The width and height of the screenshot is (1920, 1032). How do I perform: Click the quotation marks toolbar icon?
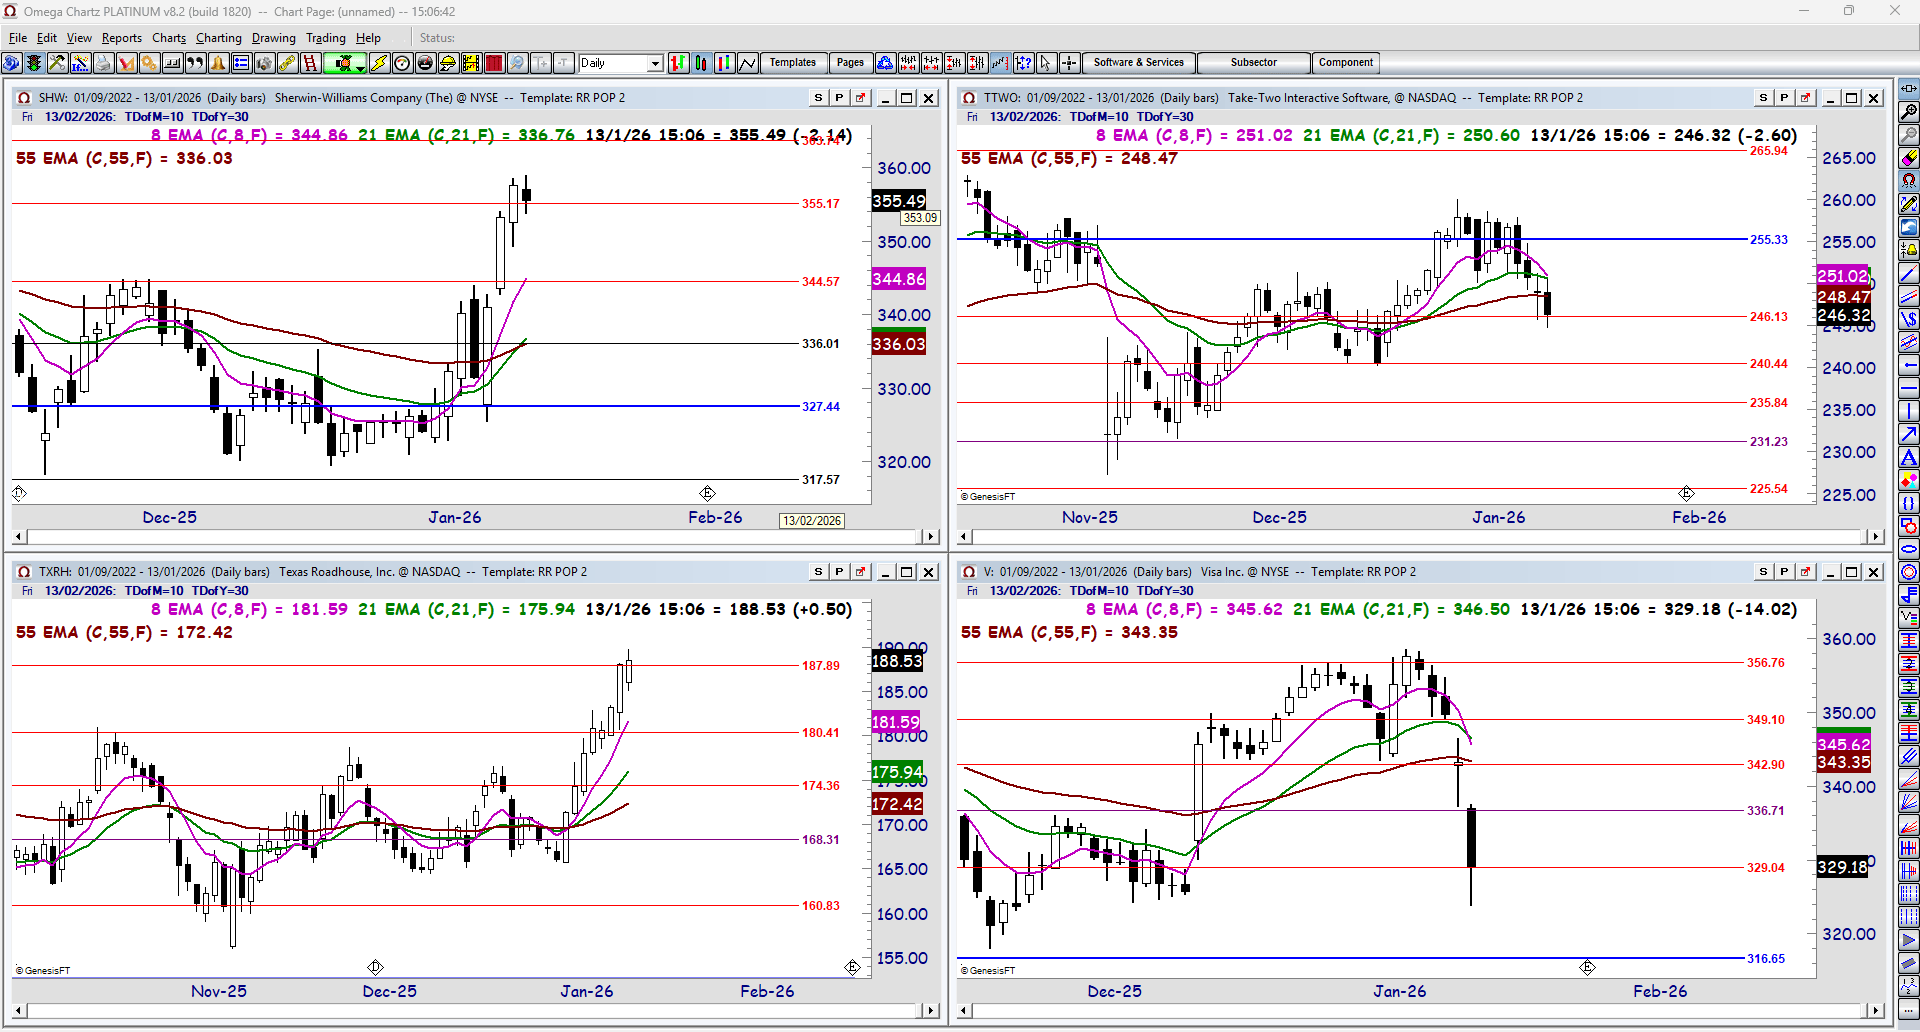click(195, 63)
